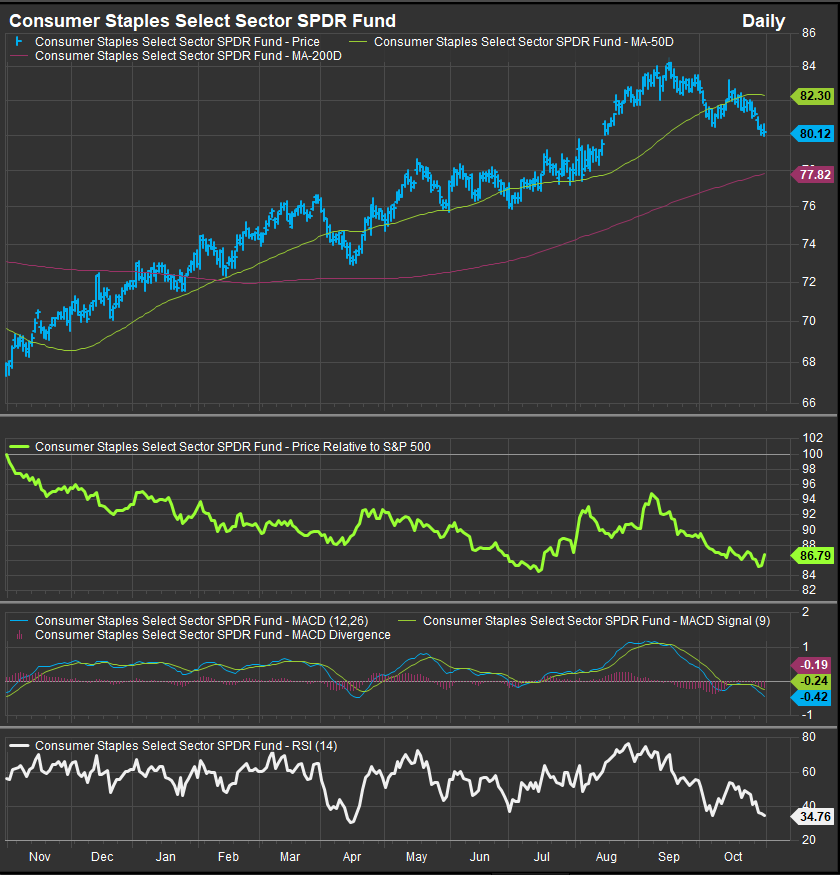Click the 'Apr' month label

[x=352, y=857]
